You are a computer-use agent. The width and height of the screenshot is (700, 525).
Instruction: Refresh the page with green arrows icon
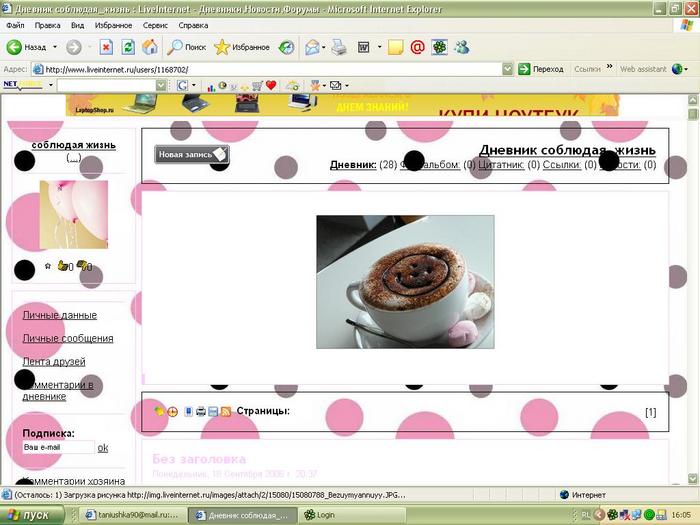pos(128,47)
